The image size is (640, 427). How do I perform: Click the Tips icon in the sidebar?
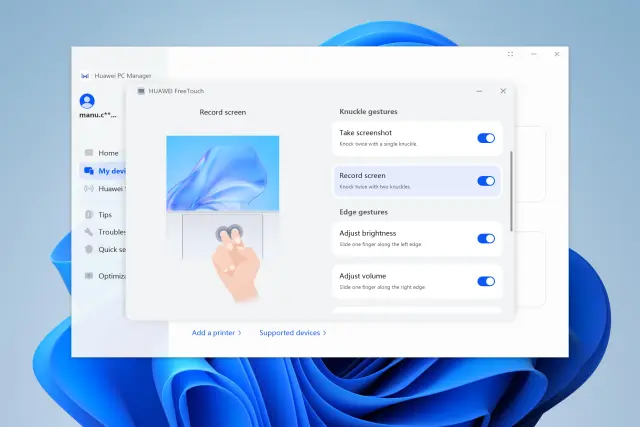pos(88,214)
